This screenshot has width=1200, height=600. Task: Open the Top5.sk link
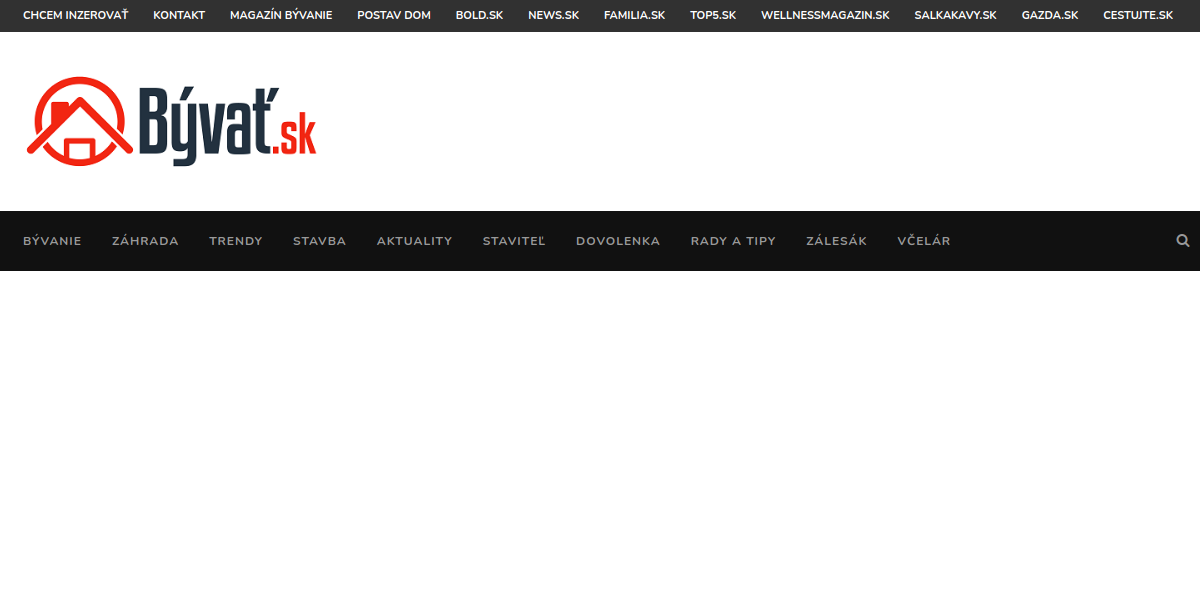(x=713, y=15)
